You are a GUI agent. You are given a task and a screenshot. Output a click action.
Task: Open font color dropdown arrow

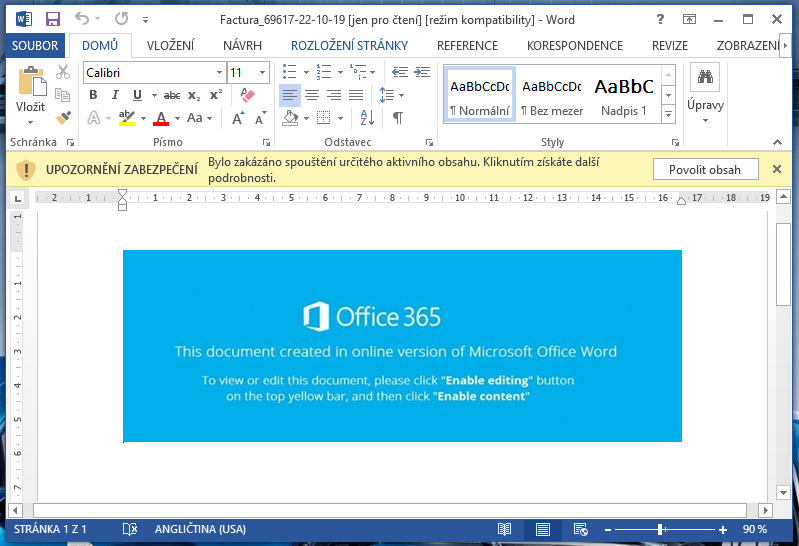pyautogui.click(x=177, y=118)
